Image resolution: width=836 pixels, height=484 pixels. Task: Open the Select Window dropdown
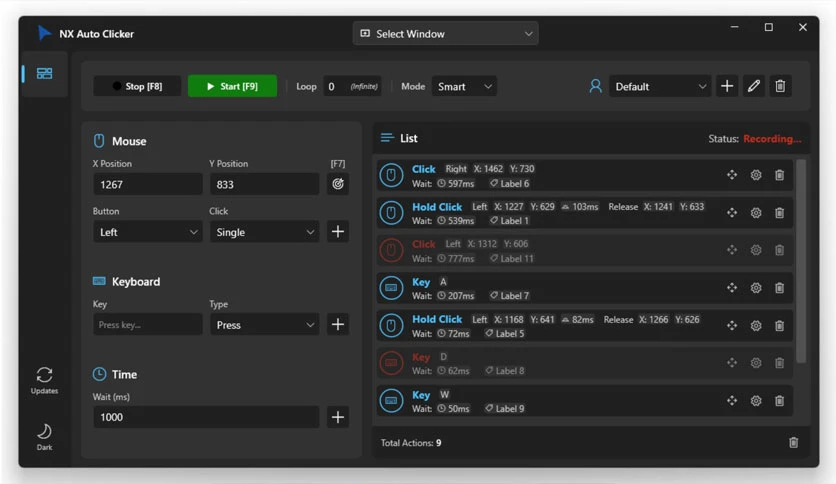[x=445, y=34]
